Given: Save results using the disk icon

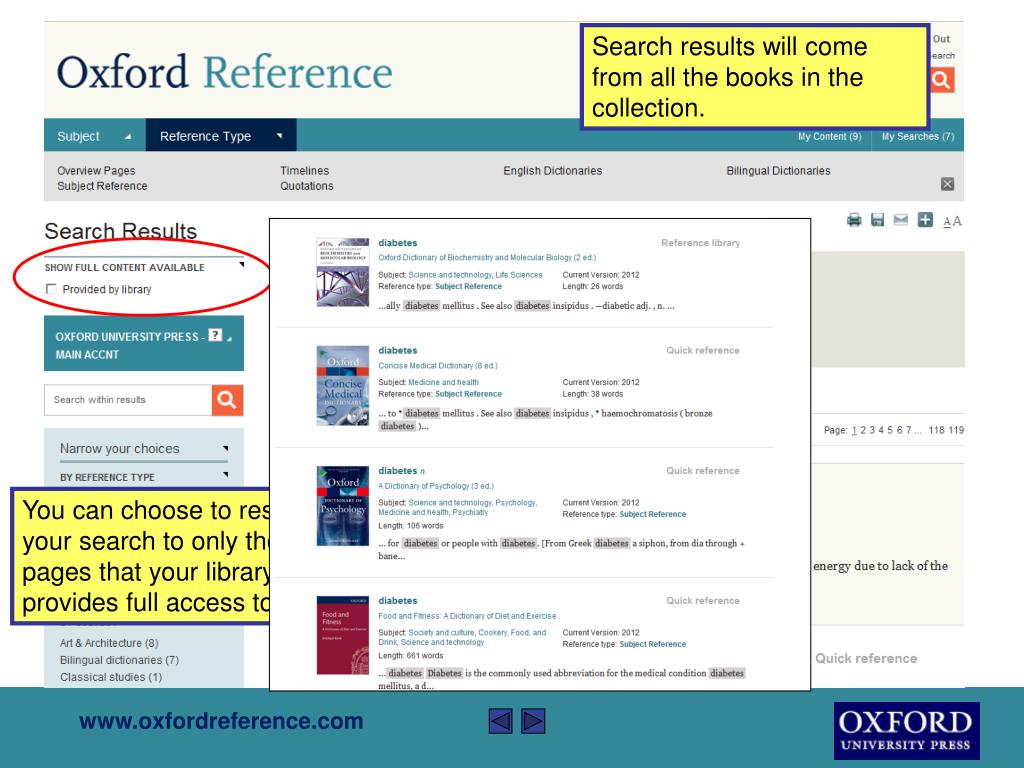Looking at the screenshot, I should pyautogui.click(x=877, y=220).
